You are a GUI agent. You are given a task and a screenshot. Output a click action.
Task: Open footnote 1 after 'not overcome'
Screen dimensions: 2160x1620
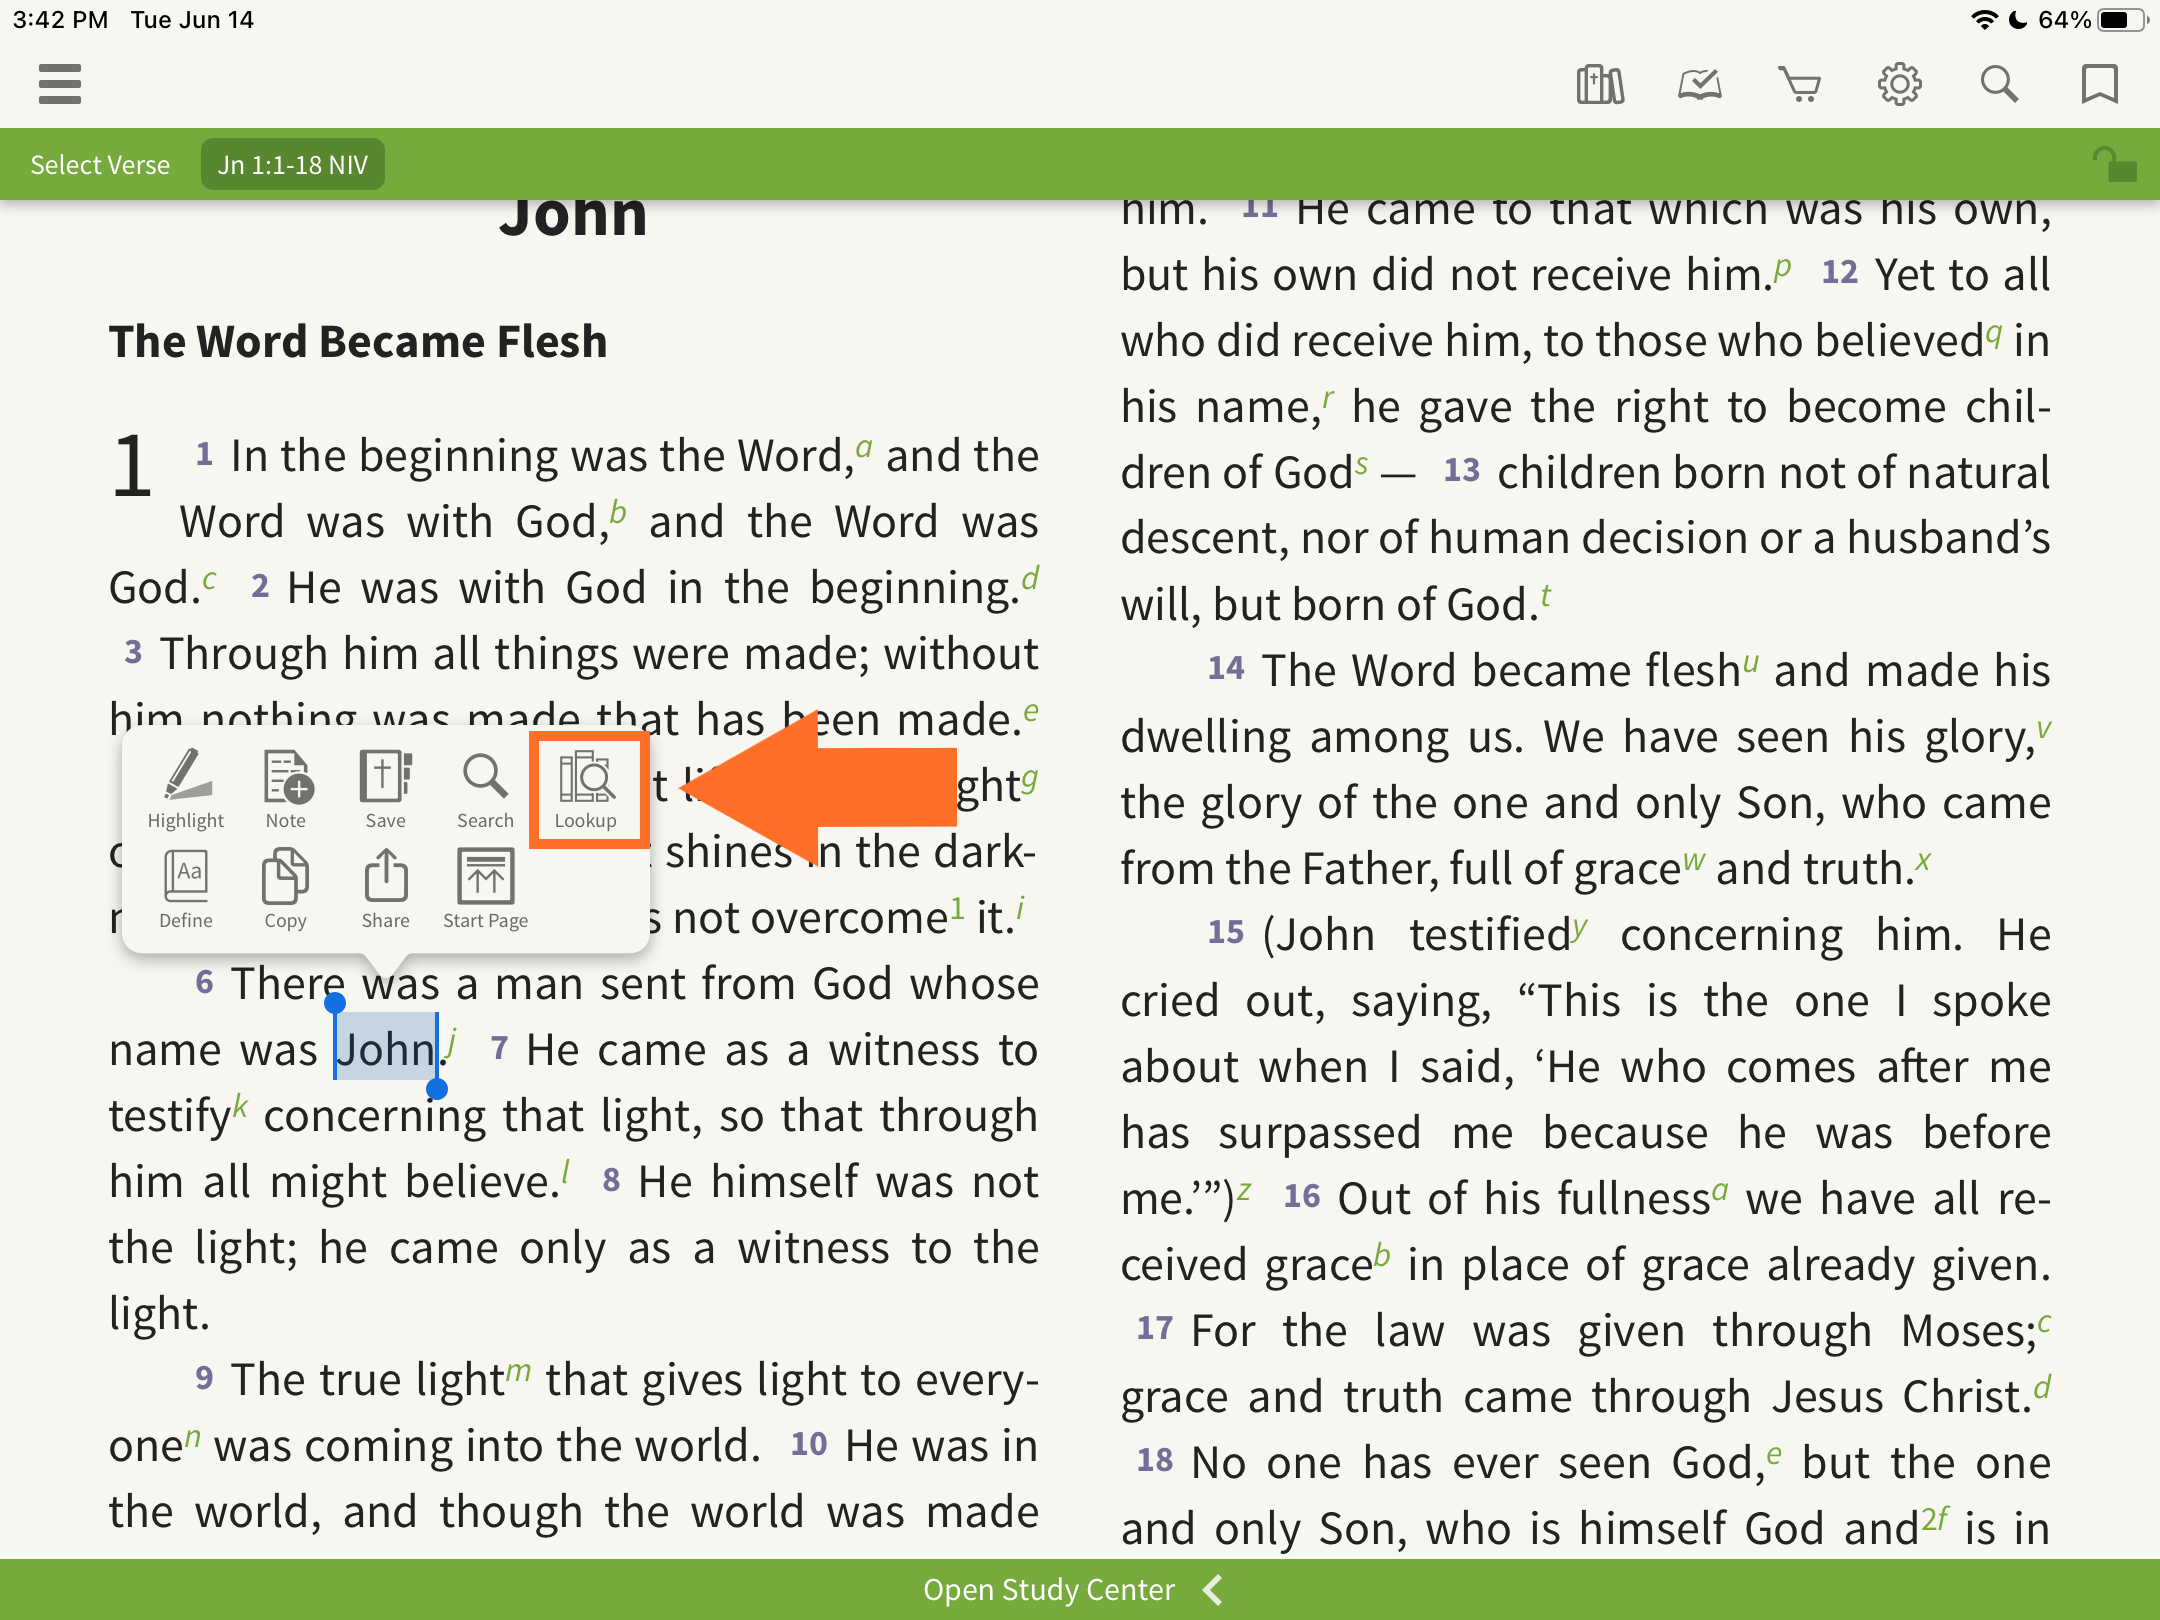point(957,908)
